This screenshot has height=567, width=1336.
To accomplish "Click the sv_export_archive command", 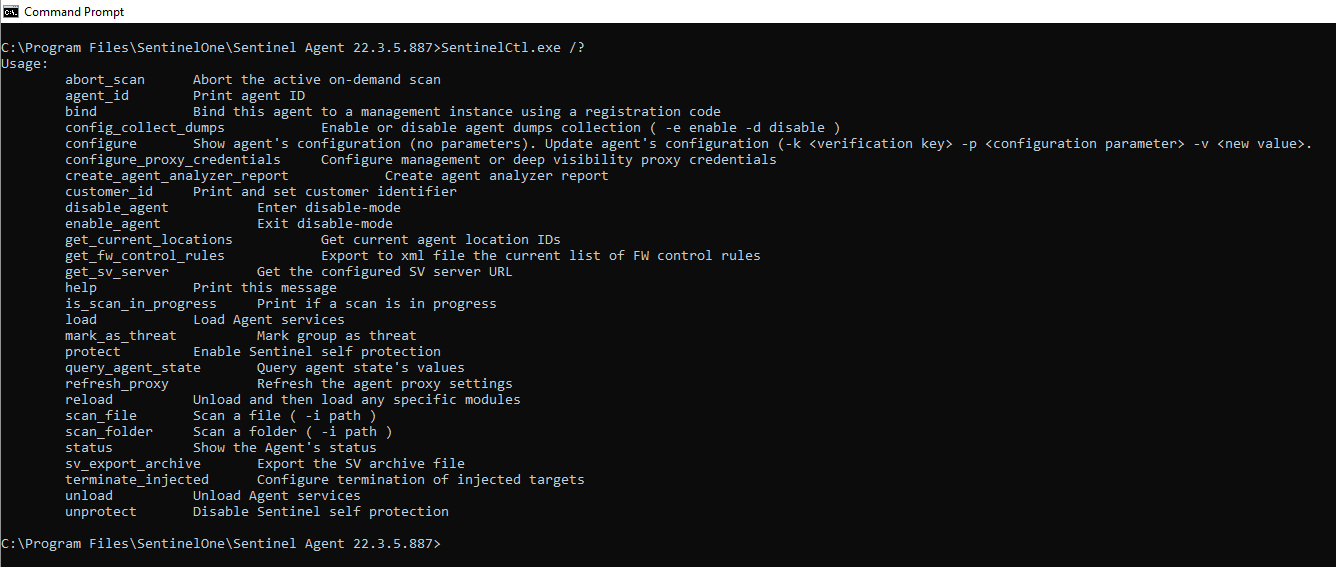I will [133, 464].
